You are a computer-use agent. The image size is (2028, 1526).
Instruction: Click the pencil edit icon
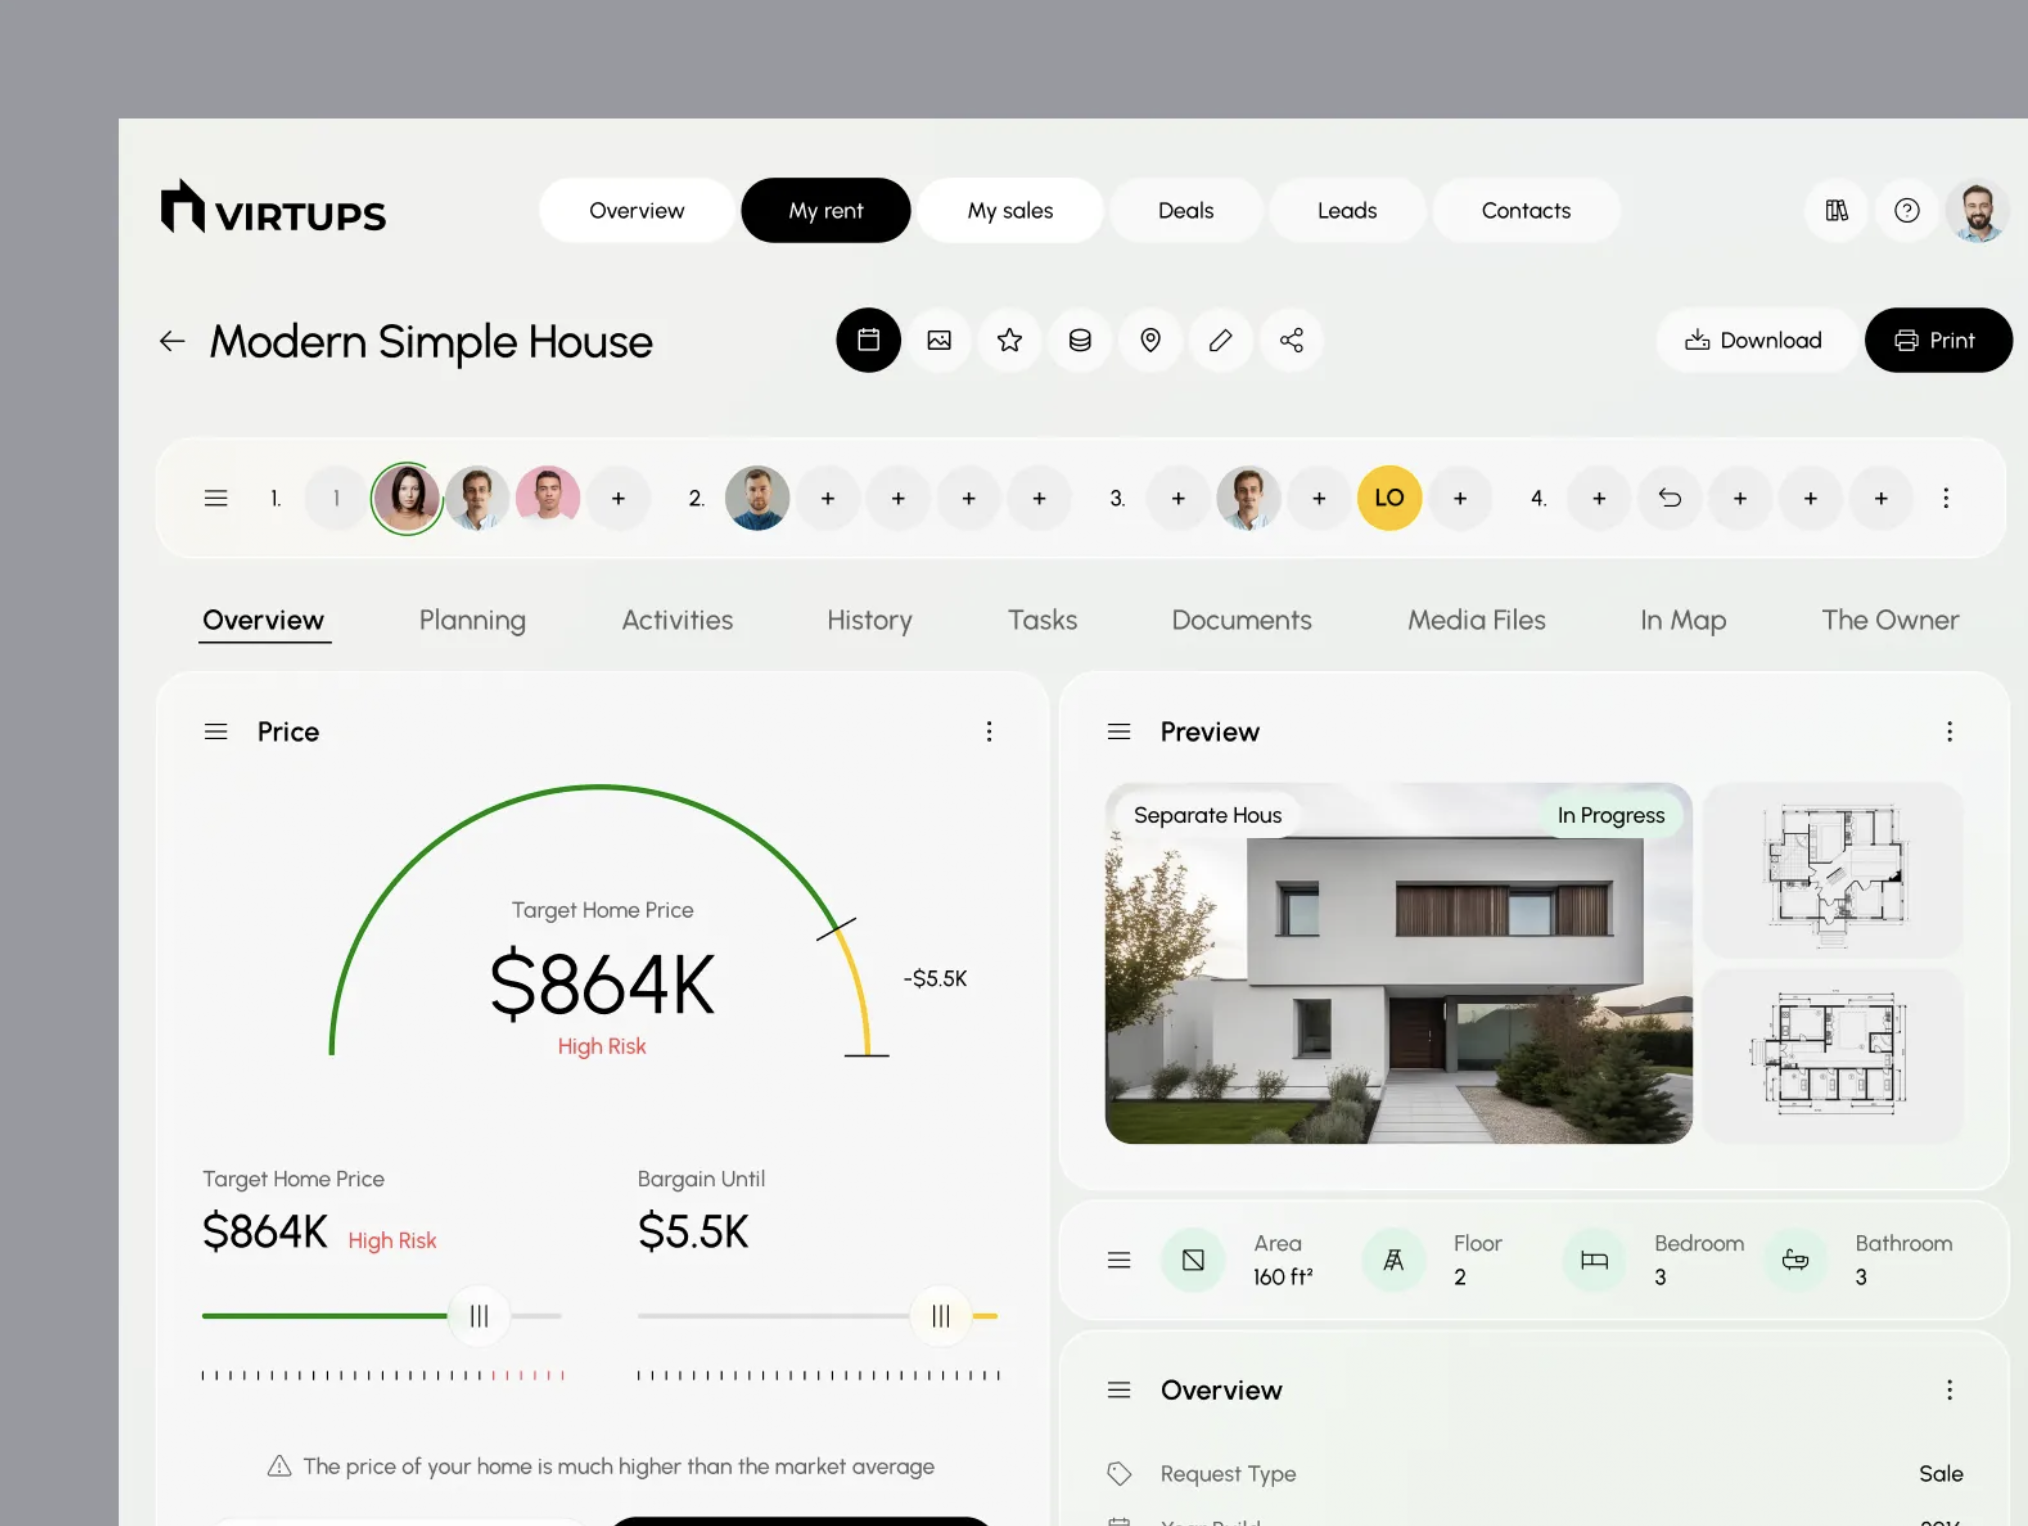[1220, 340]
